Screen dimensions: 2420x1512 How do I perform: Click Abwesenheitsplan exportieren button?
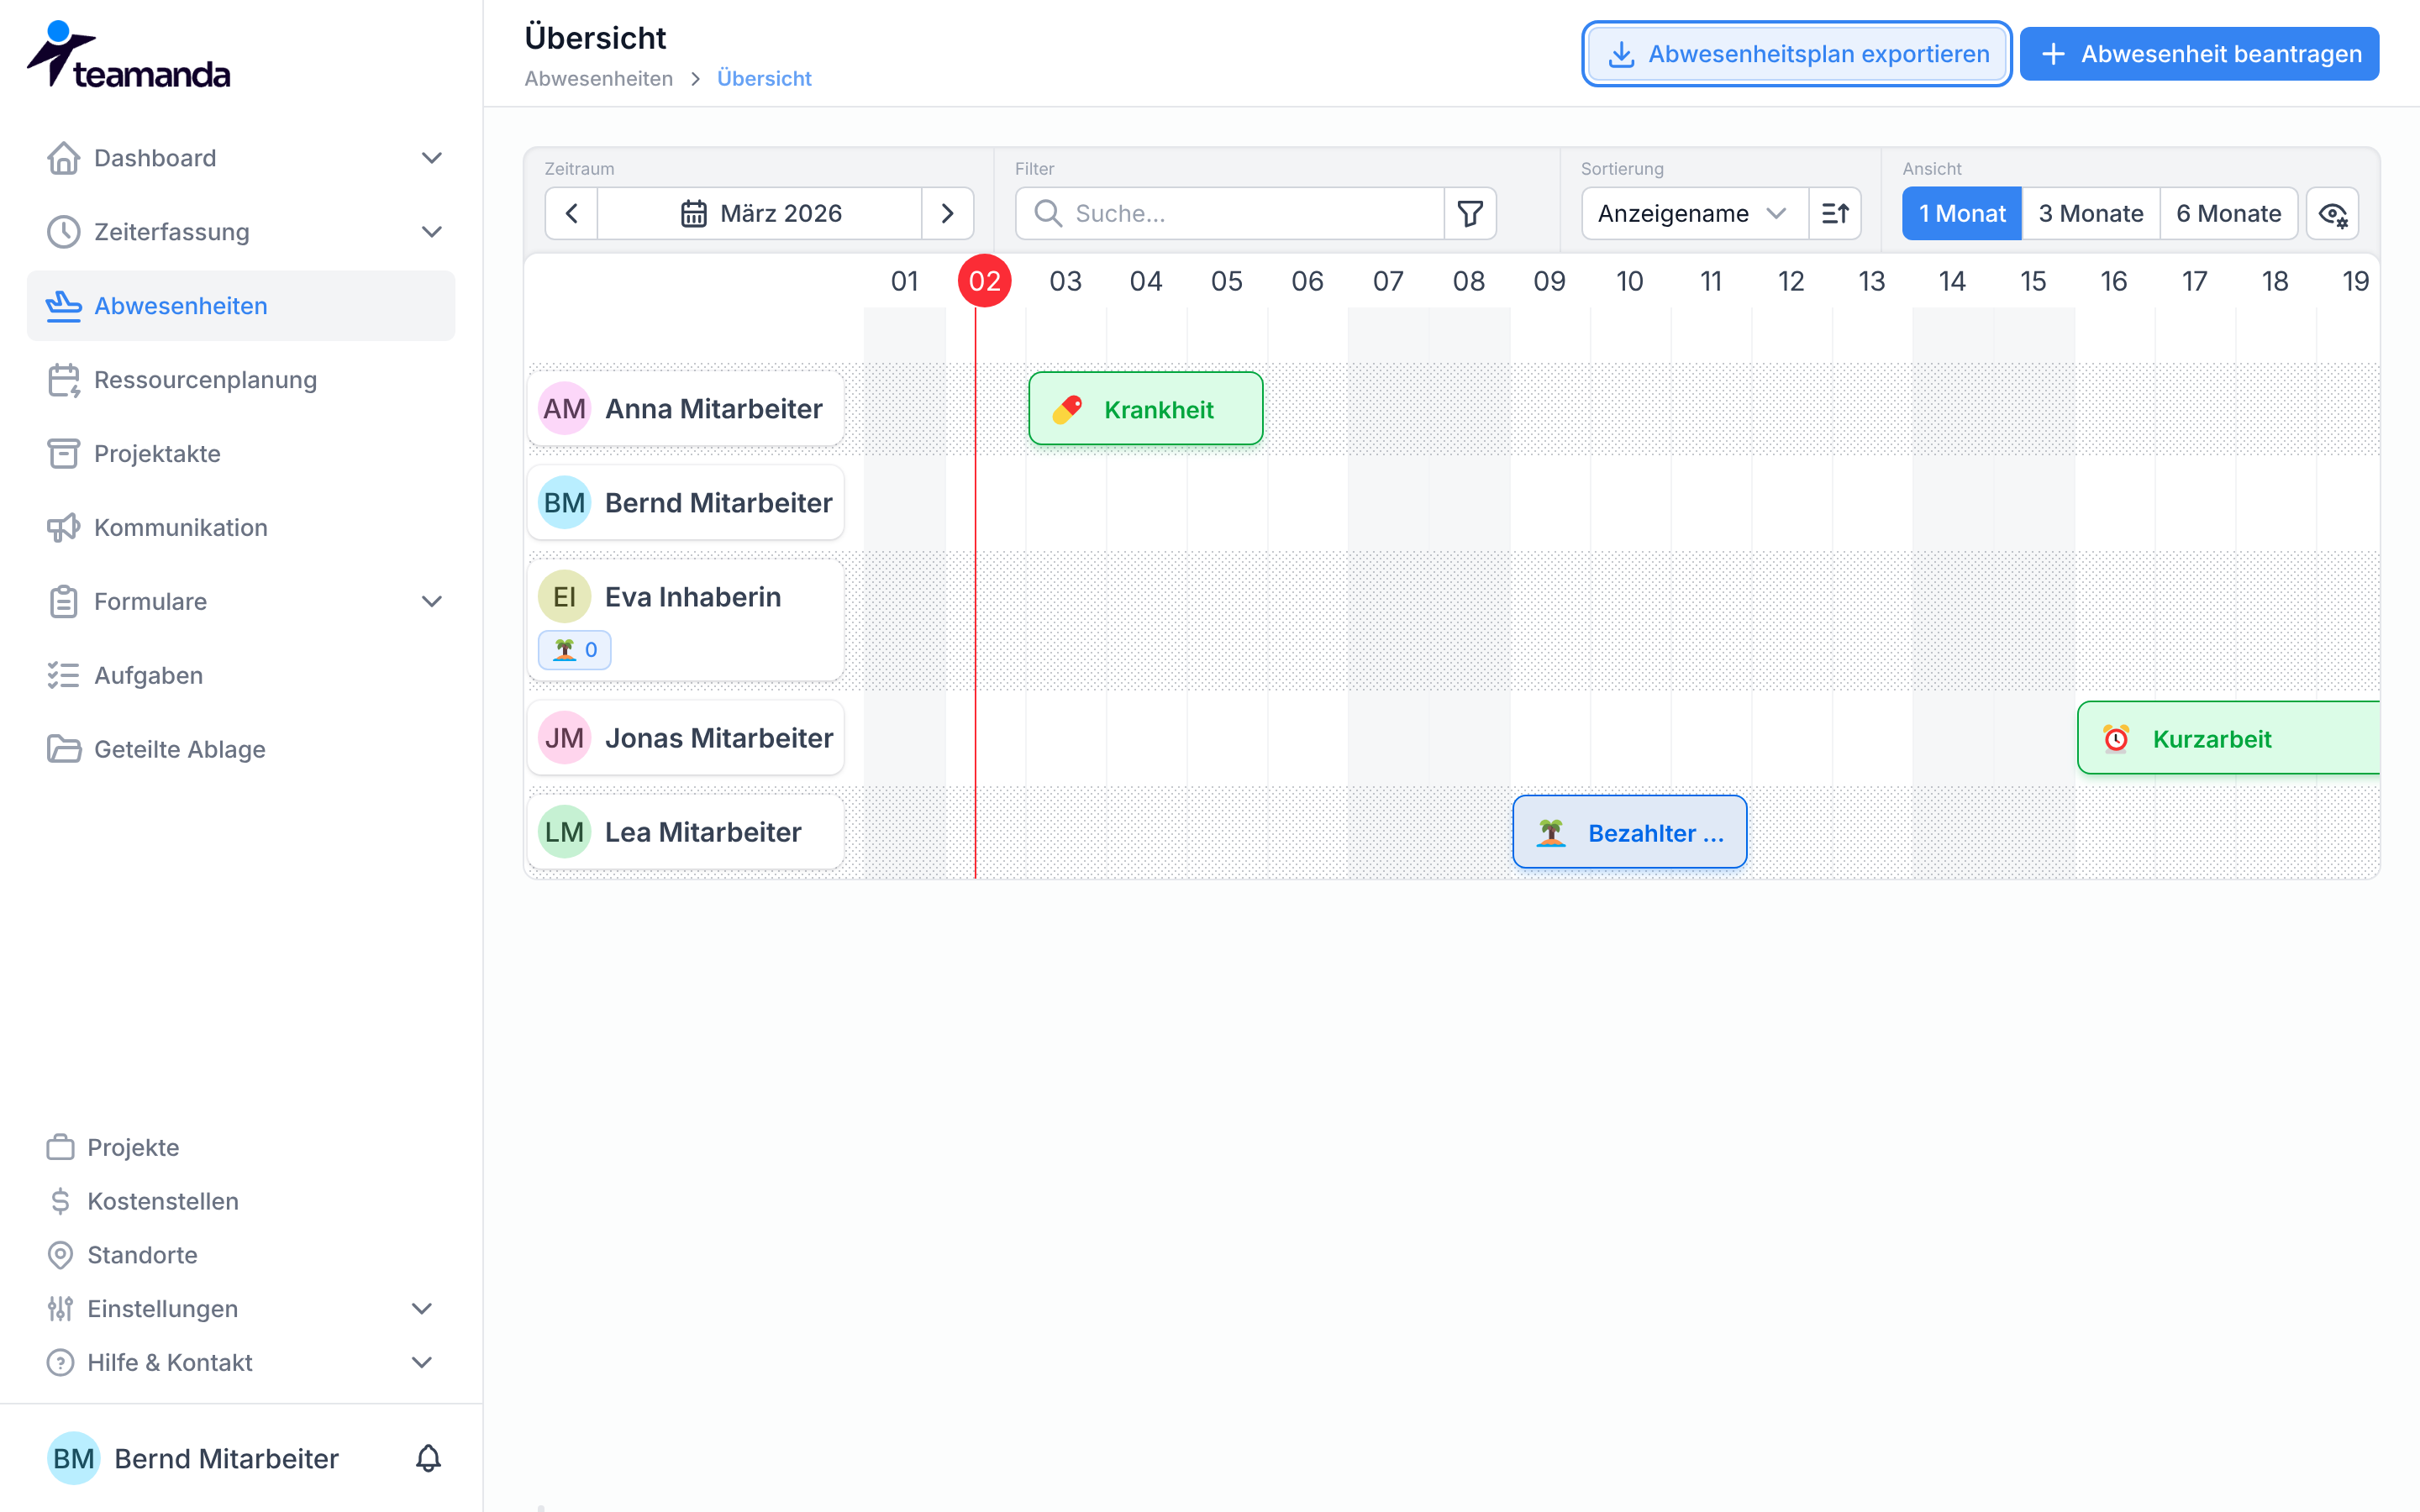pos(1796,54)
